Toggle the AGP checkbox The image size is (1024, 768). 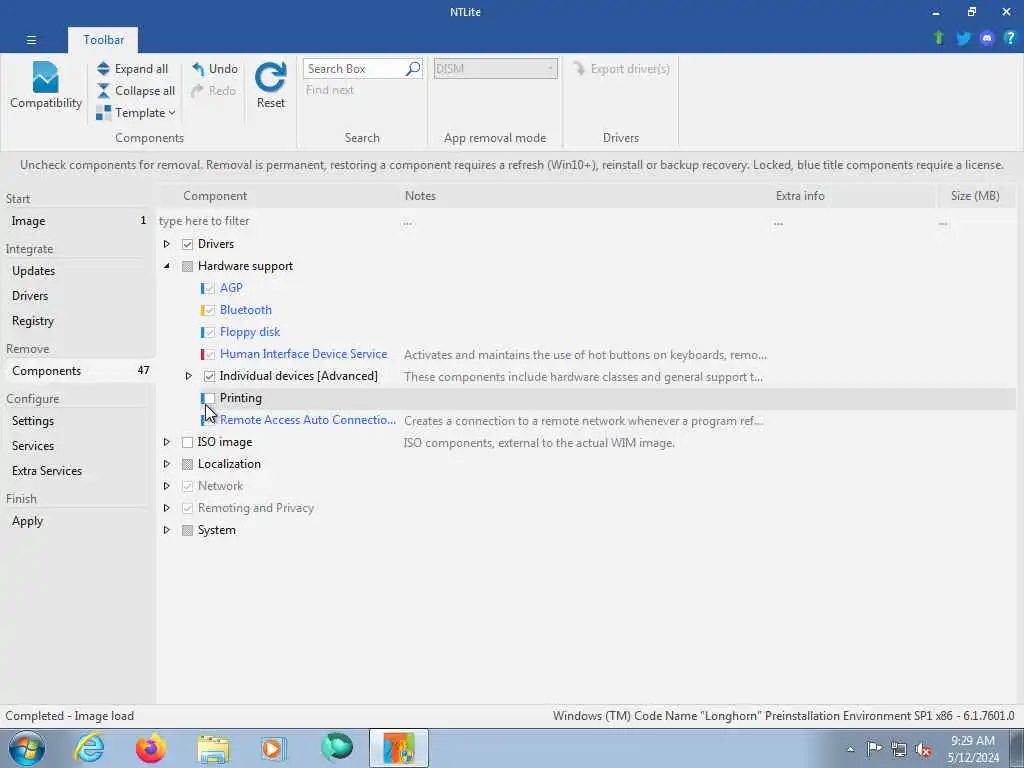point(209,288)
